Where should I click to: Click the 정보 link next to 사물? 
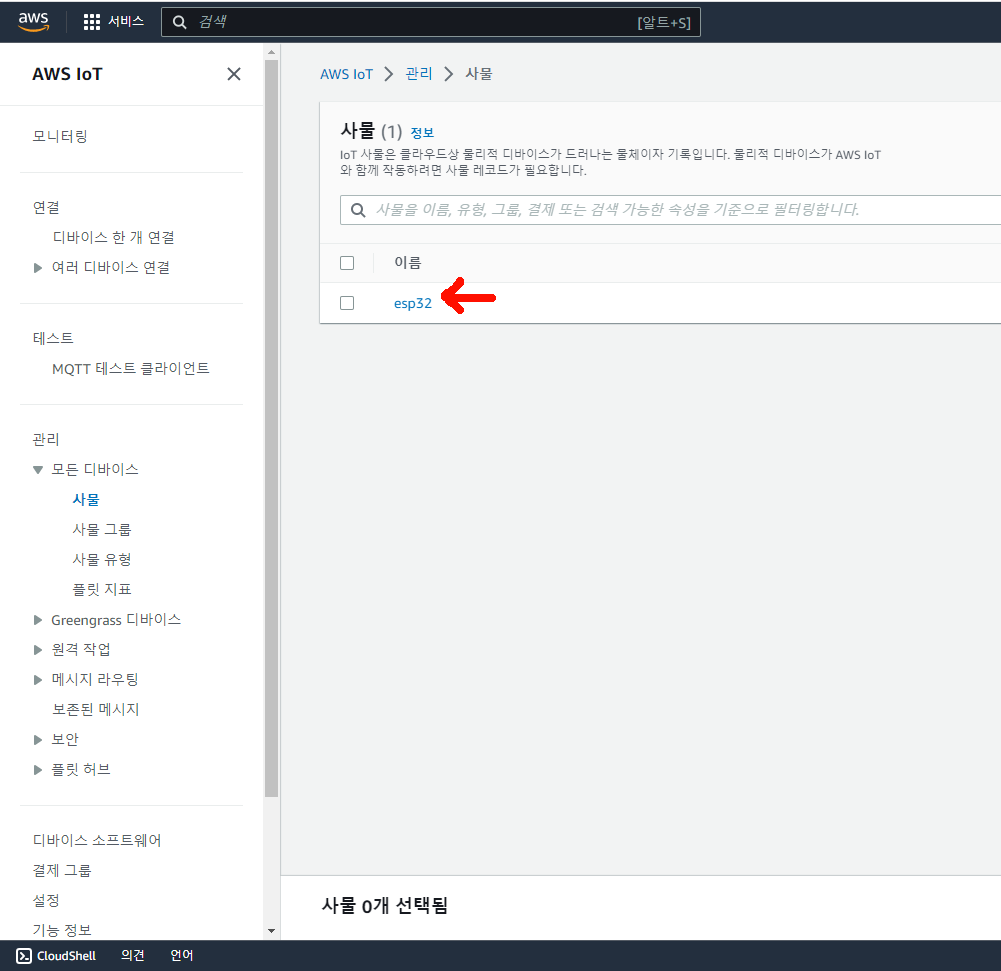422,133
